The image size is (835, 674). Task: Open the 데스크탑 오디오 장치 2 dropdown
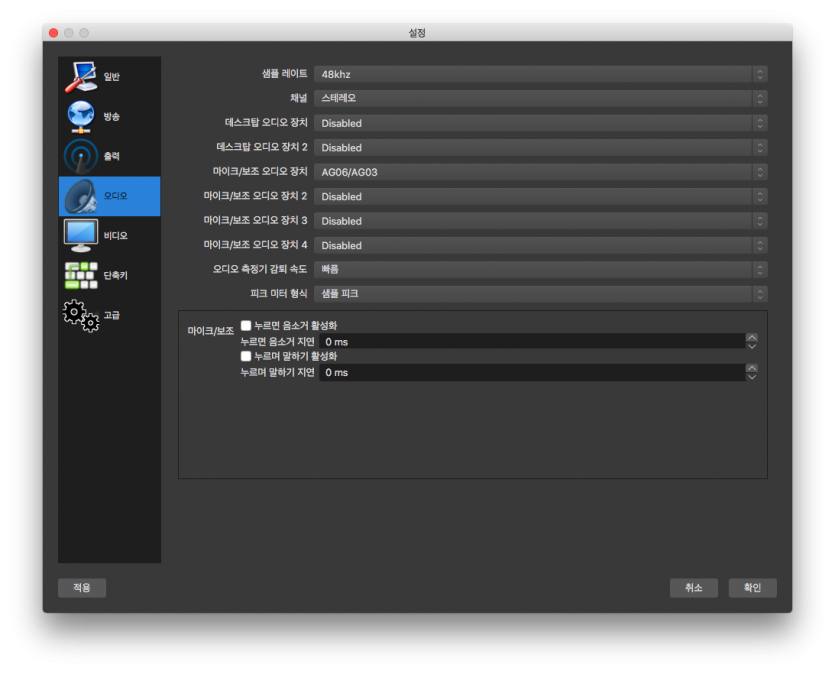pos(541,147)
